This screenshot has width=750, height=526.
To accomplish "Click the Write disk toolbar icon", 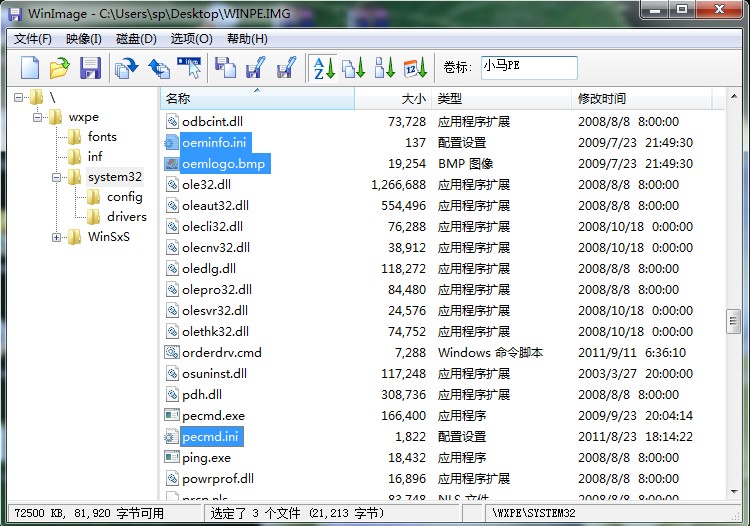I will click(x=159, y=67).
